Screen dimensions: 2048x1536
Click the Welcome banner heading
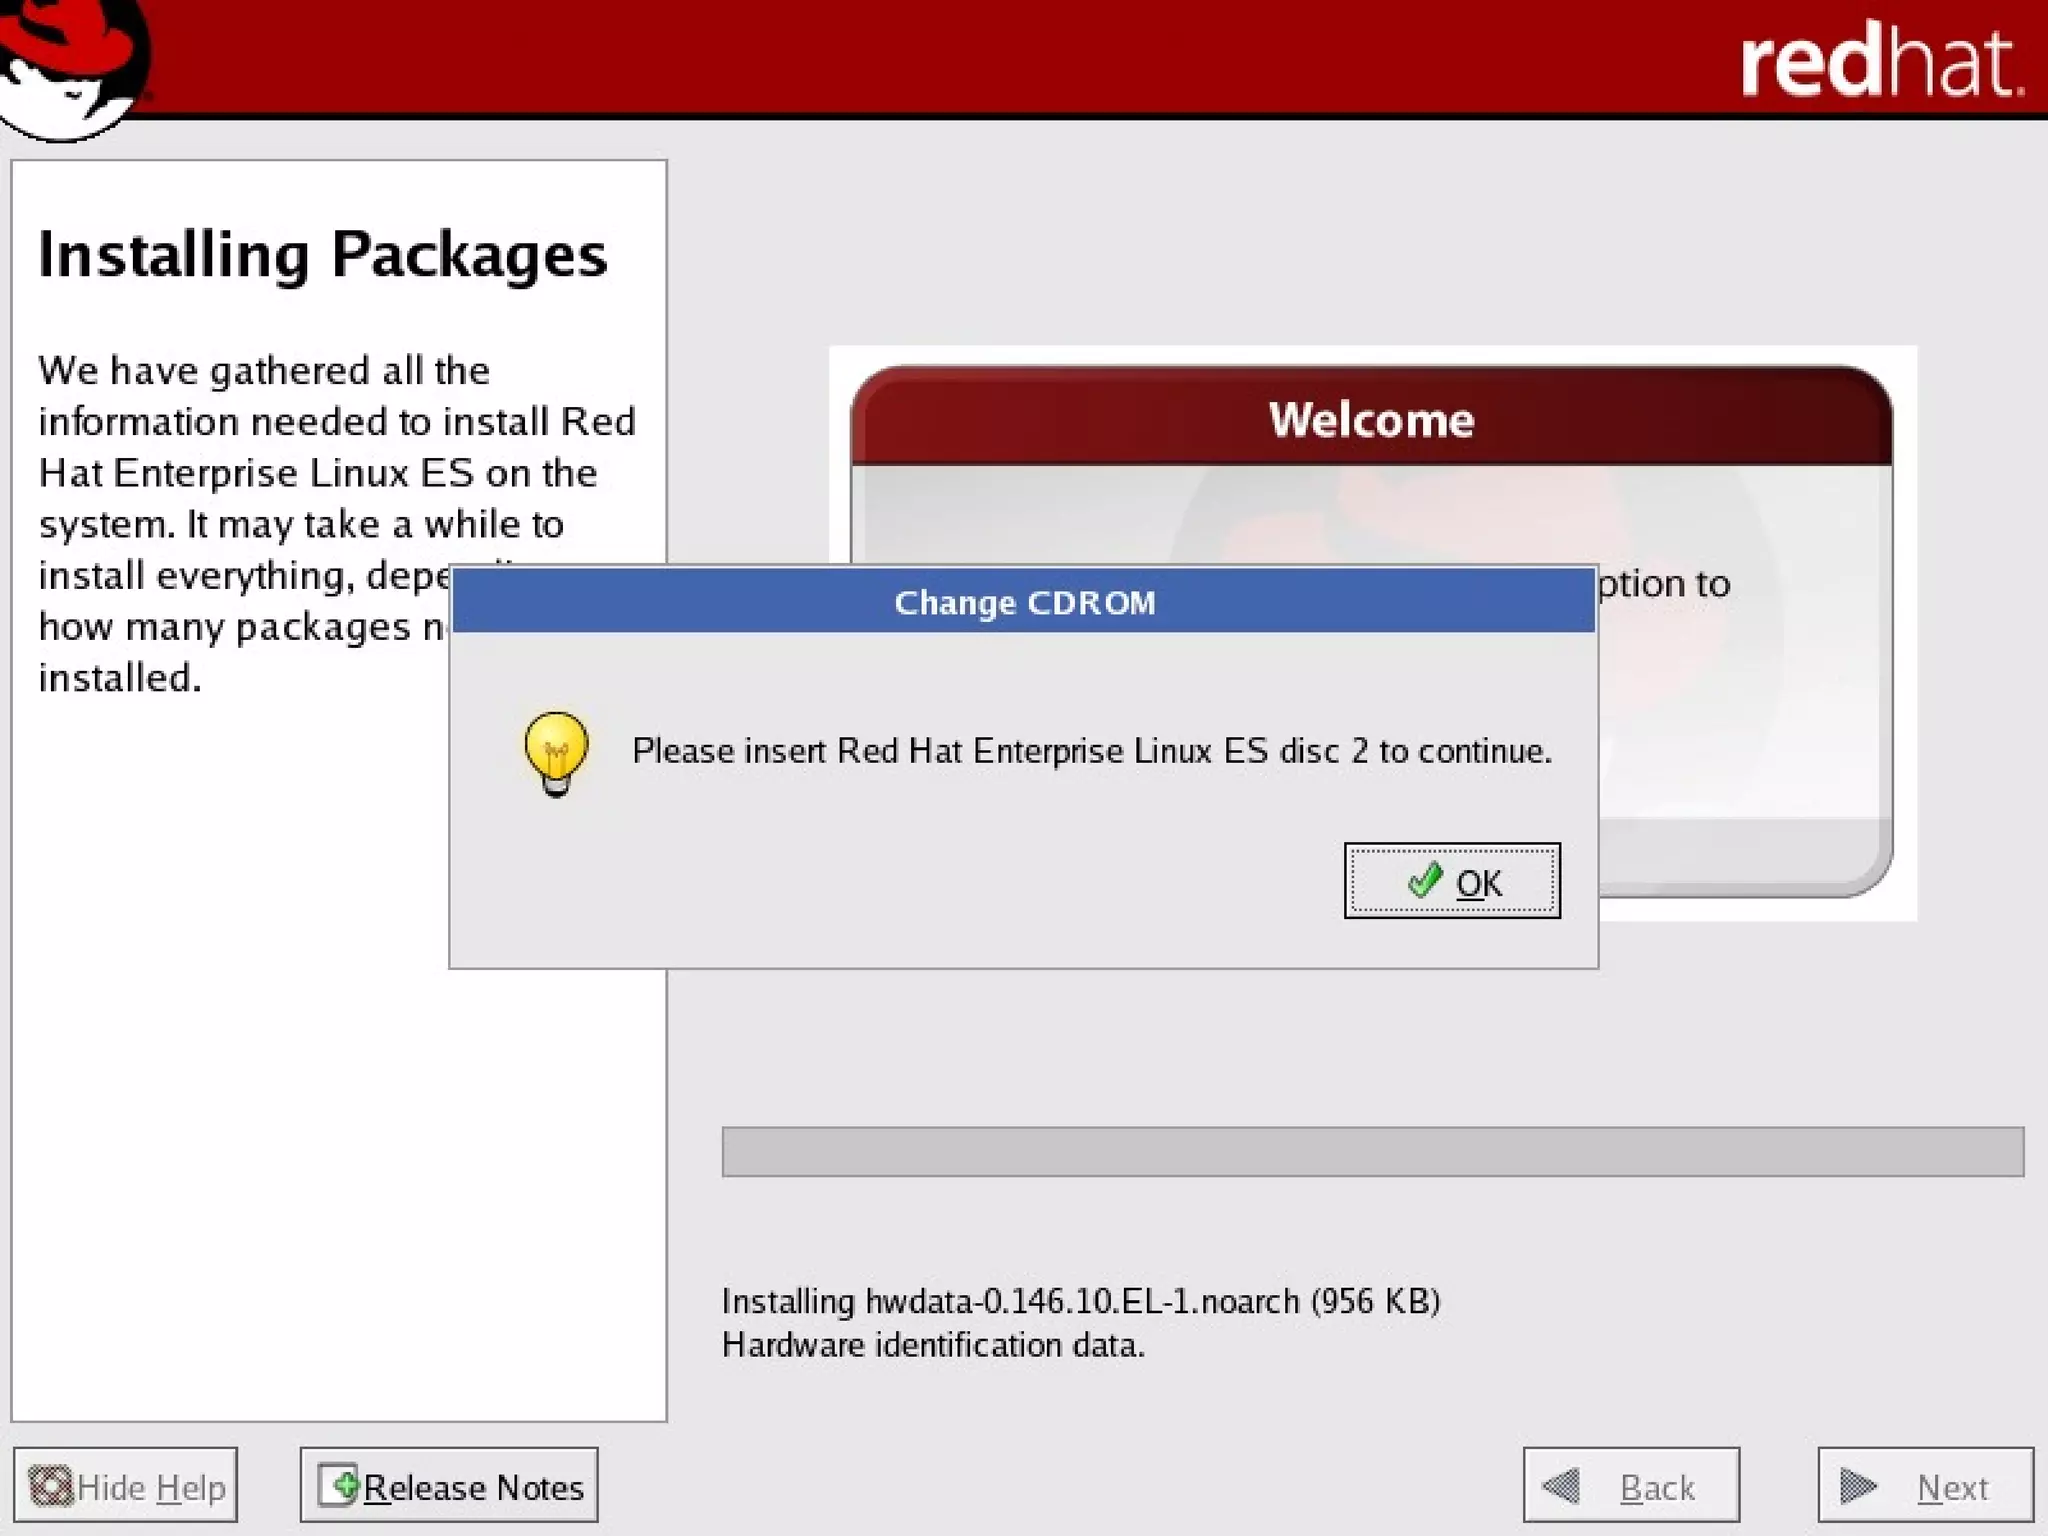[1371, 420]
